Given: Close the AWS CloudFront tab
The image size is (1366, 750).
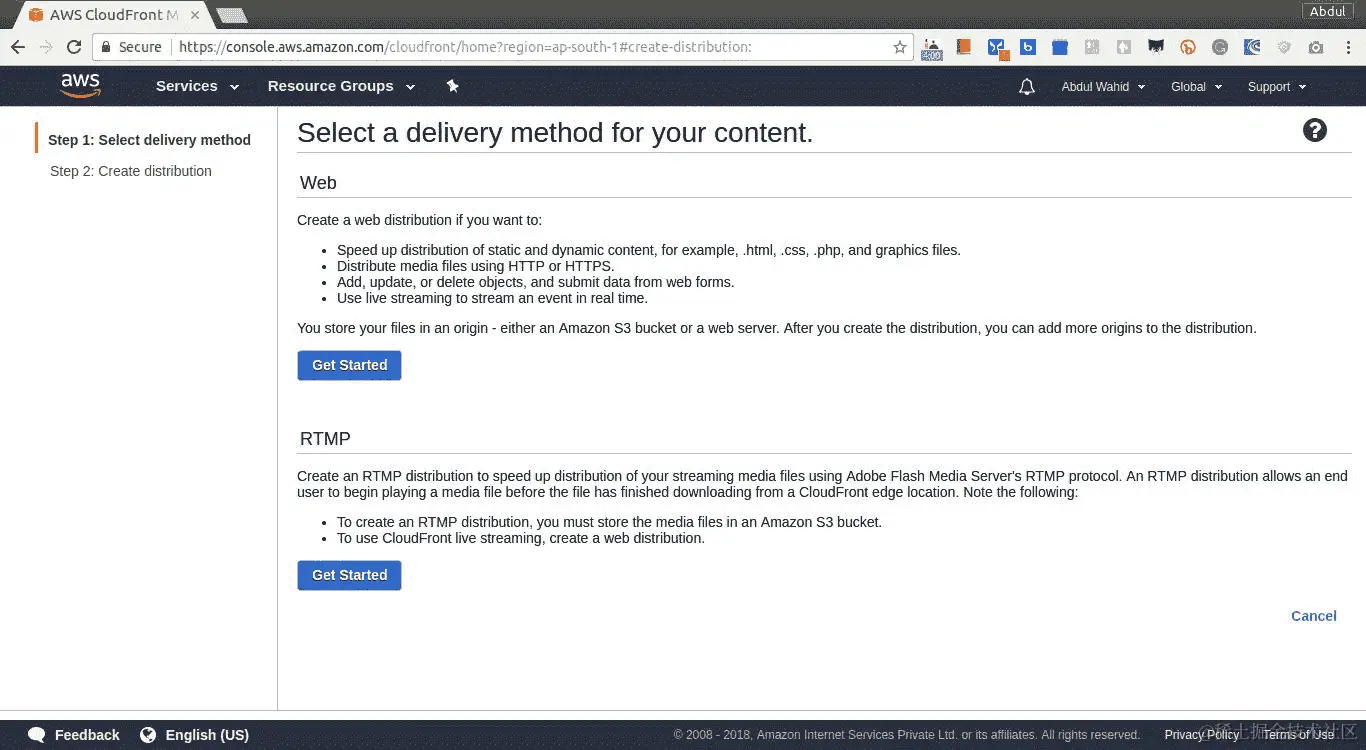Looking at the screenshot, I should click(195, 15).
